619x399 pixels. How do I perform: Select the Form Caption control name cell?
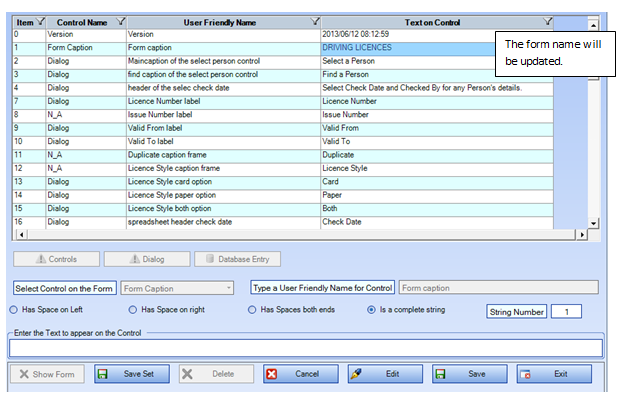tap(86, 48)
